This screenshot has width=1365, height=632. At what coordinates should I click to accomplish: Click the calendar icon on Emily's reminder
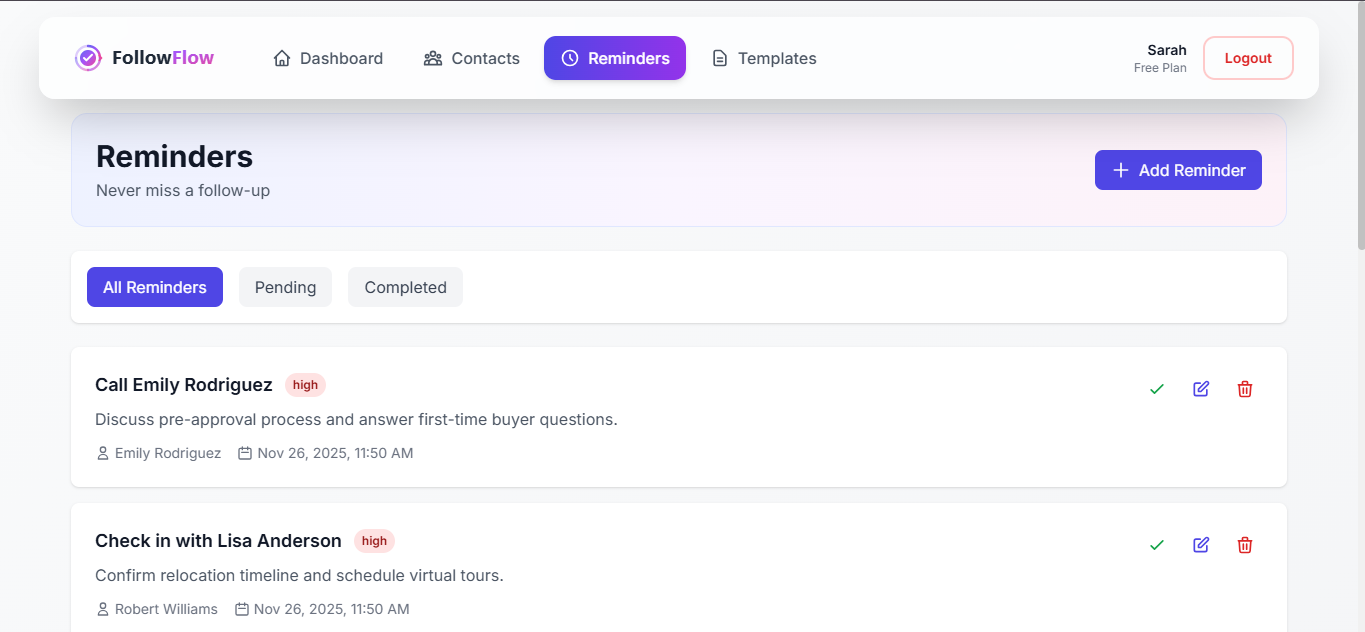[x=245, y=452]
